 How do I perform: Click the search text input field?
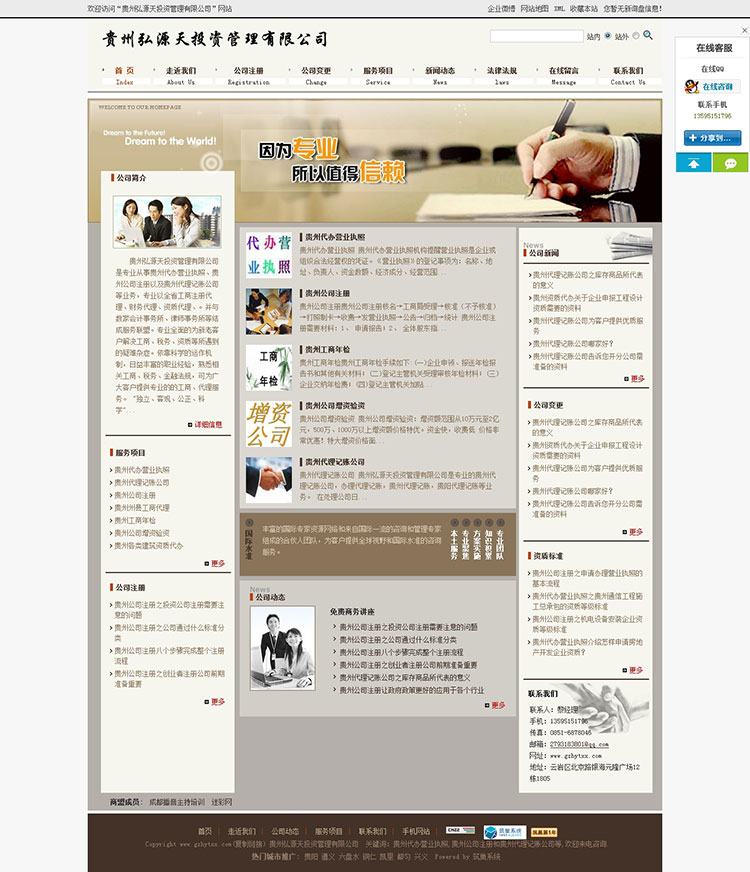[x=536, y=36]
